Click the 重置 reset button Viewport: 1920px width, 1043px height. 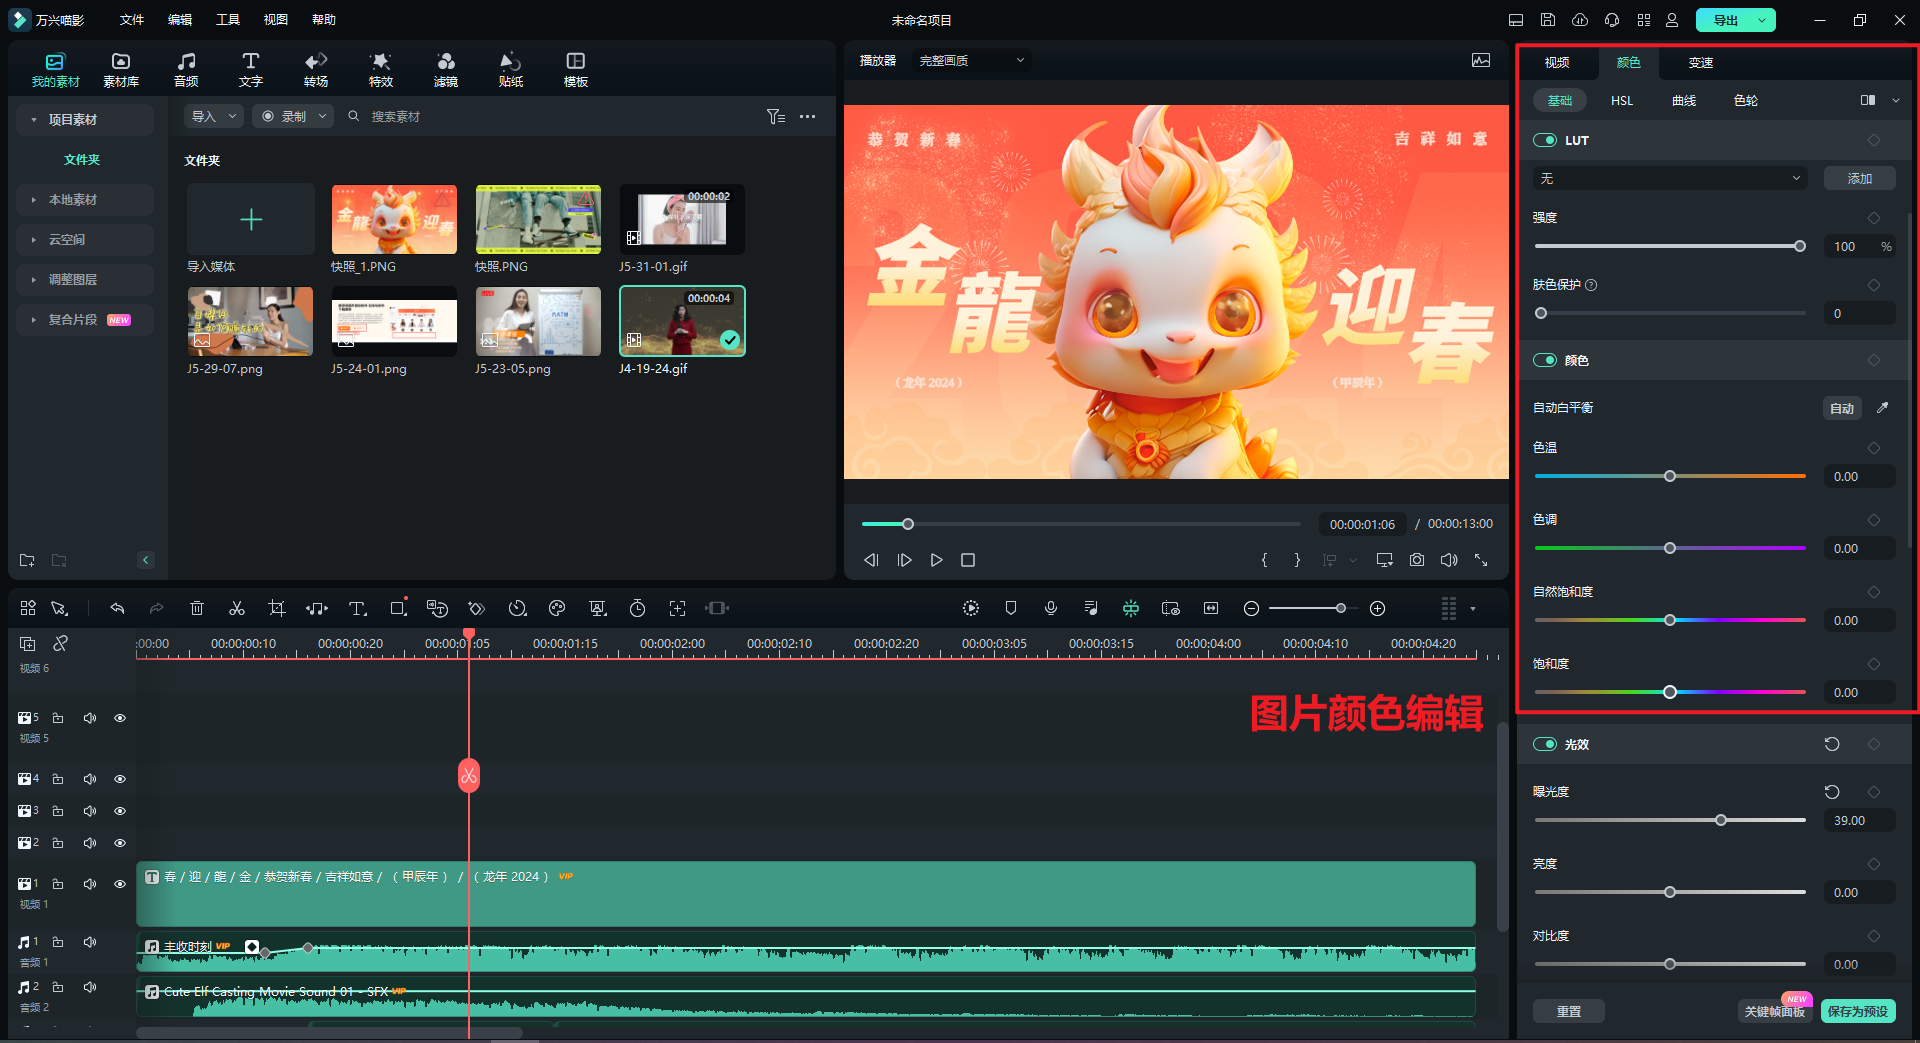1568,1011
